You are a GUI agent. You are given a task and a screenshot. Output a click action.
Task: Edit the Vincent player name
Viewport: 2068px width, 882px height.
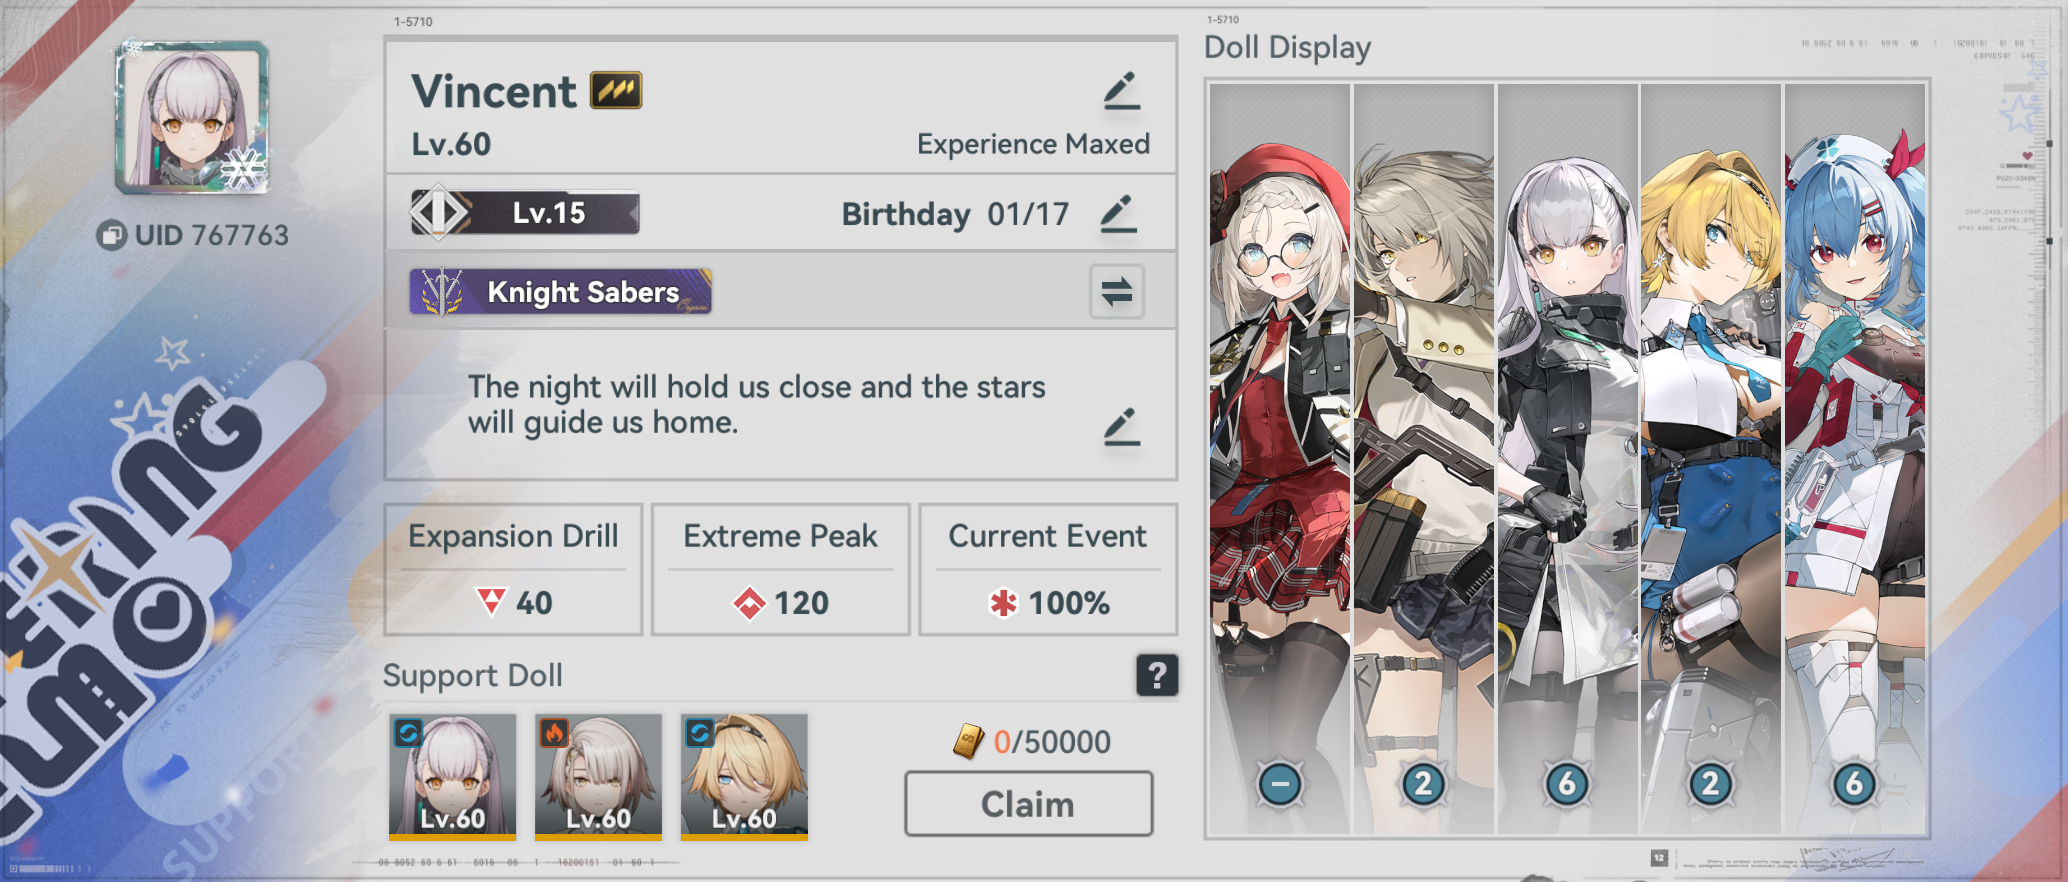coord(1122,91)
